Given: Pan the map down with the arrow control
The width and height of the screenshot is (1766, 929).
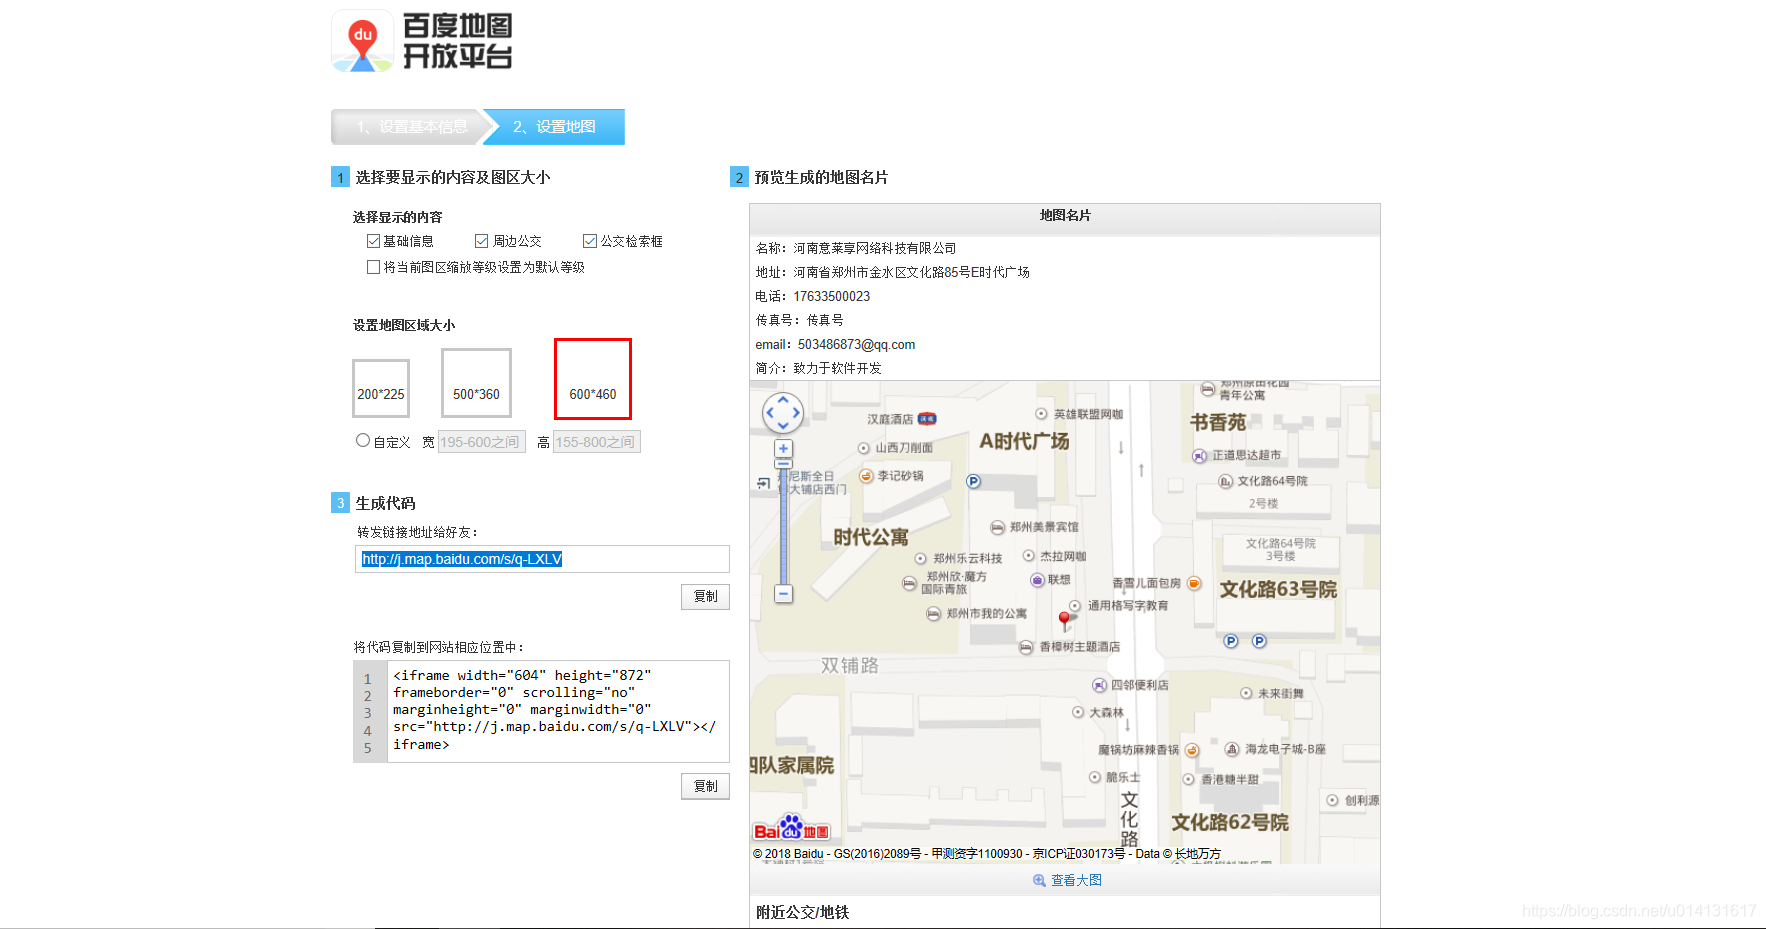Looking at the screenshot, I should coord(783,426).
